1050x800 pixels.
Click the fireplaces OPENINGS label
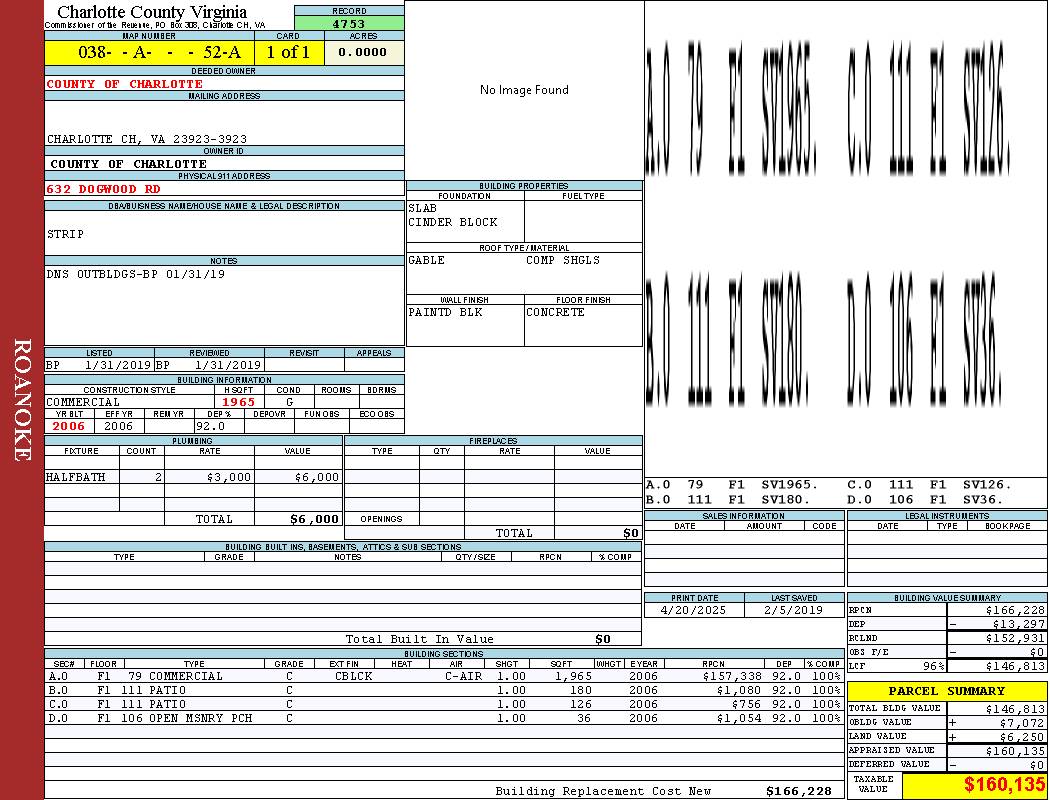(x=381, y=519)
